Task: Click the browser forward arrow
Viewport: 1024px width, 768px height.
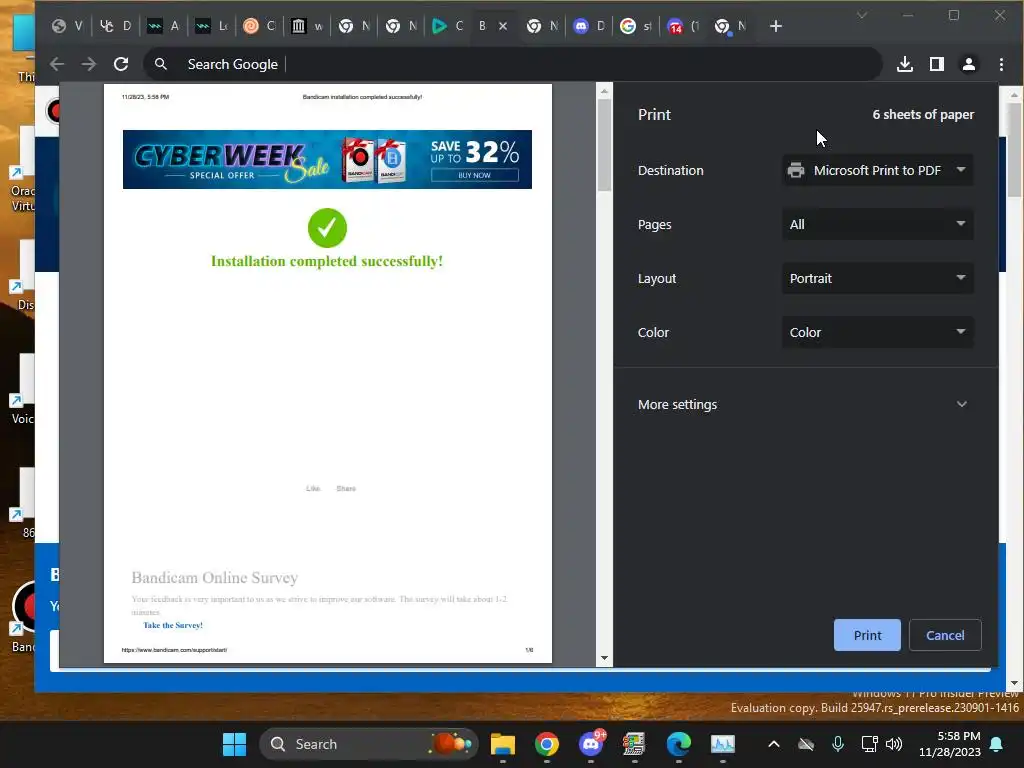Action: [x=89, y=64]
